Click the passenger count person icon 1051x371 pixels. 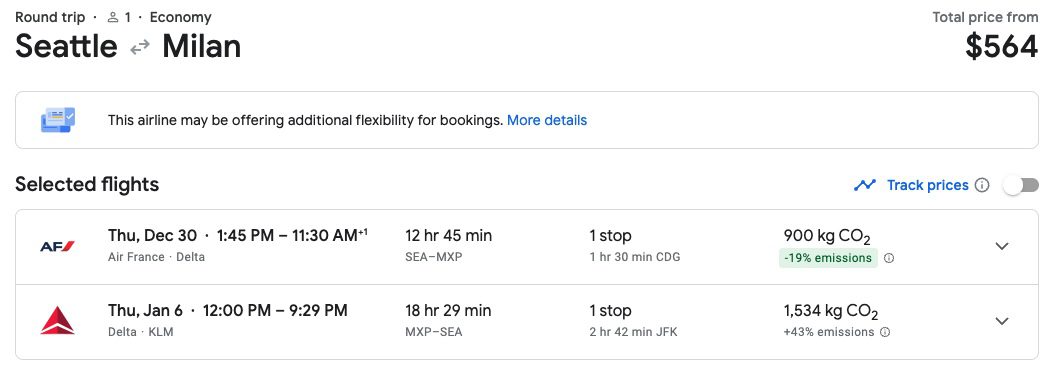(113, 17)
